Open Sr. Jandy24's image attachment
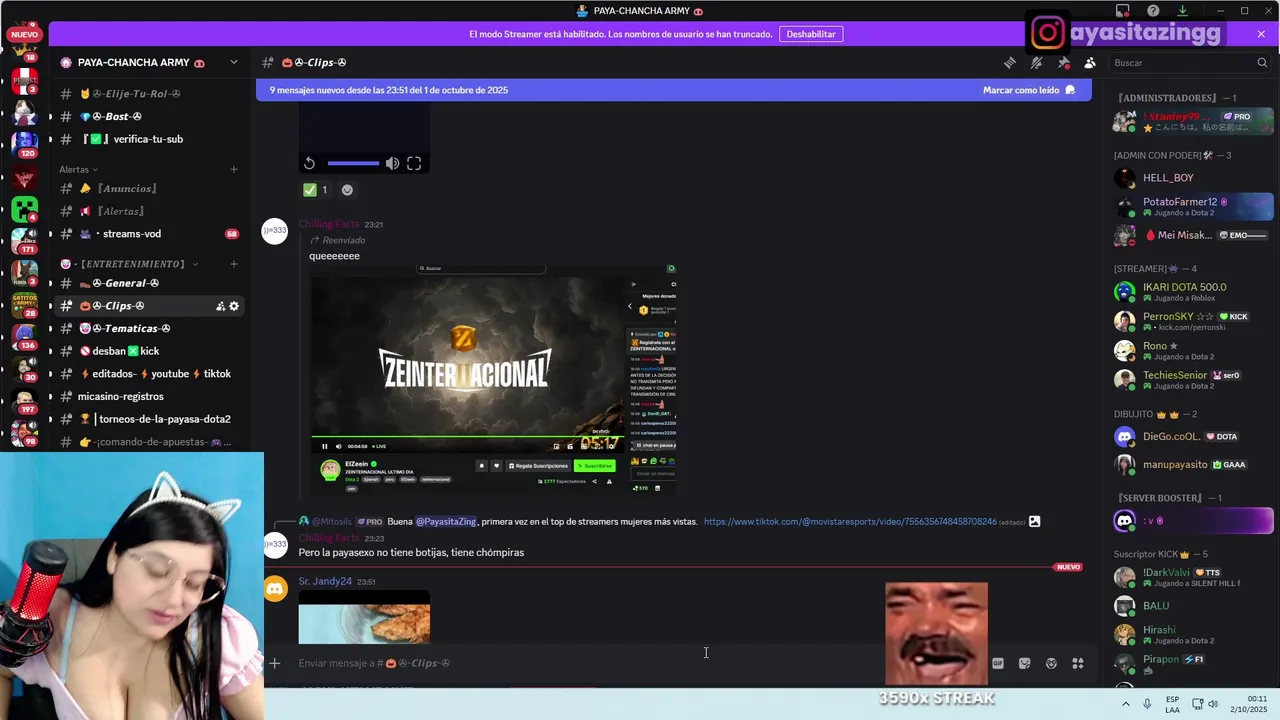Screen dimensions: 1280x720 pos(364,617)
